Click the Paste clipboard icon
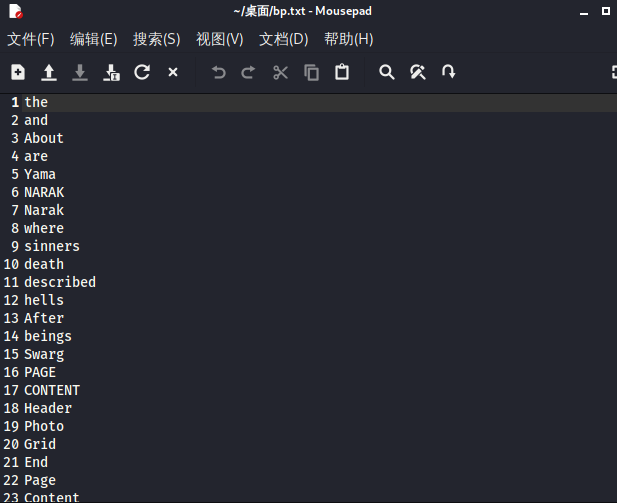 tap(342, 72)
